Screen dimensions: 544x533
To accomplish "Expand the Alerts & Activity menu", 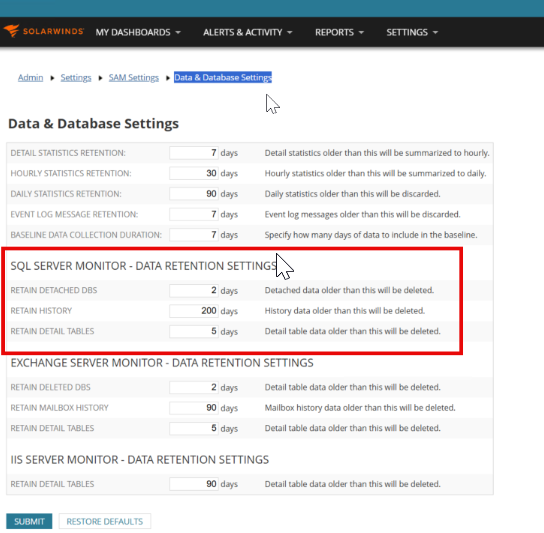I will click(248, 32).
